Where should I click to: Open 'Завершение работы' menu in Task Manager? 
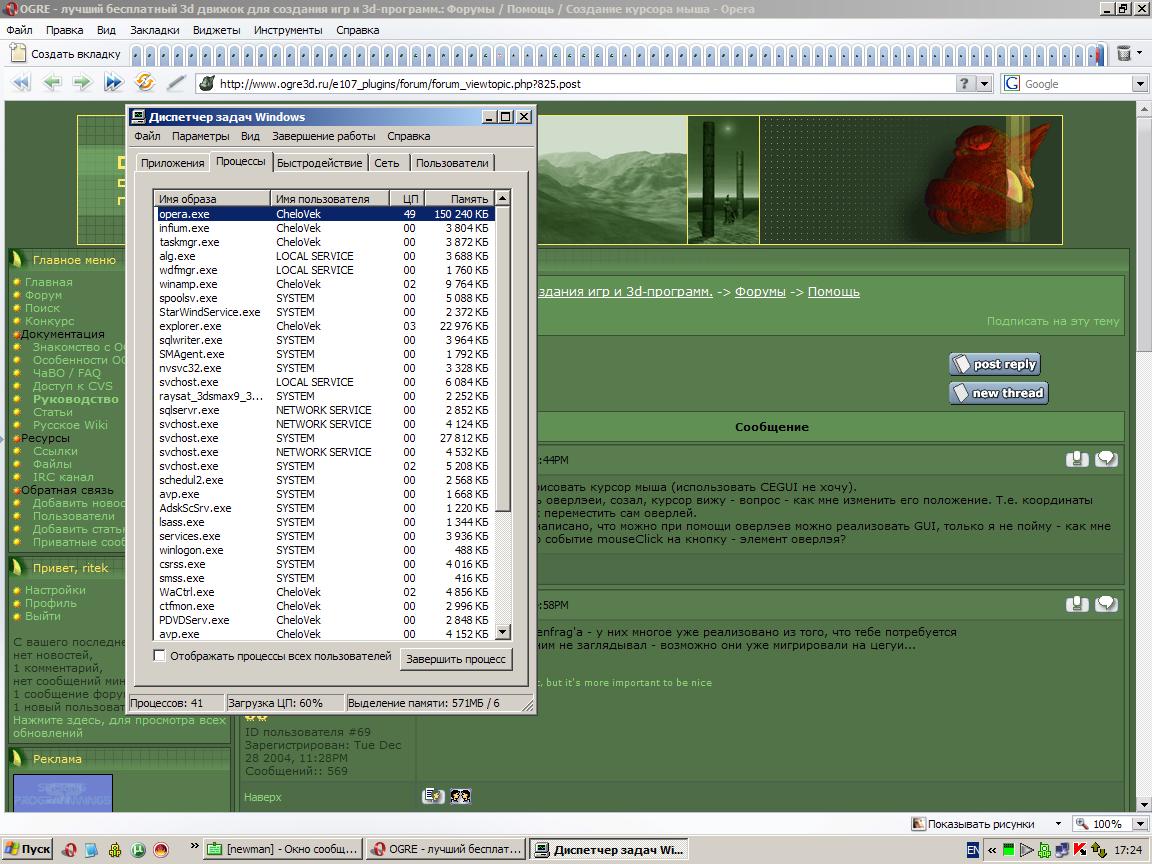tap(323, 136)
